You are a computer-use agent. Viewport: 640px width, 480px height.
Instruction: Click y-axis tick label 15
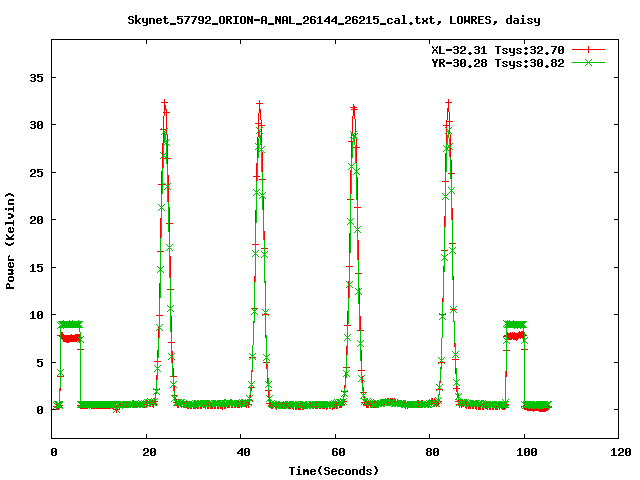[x=36, y=268]
